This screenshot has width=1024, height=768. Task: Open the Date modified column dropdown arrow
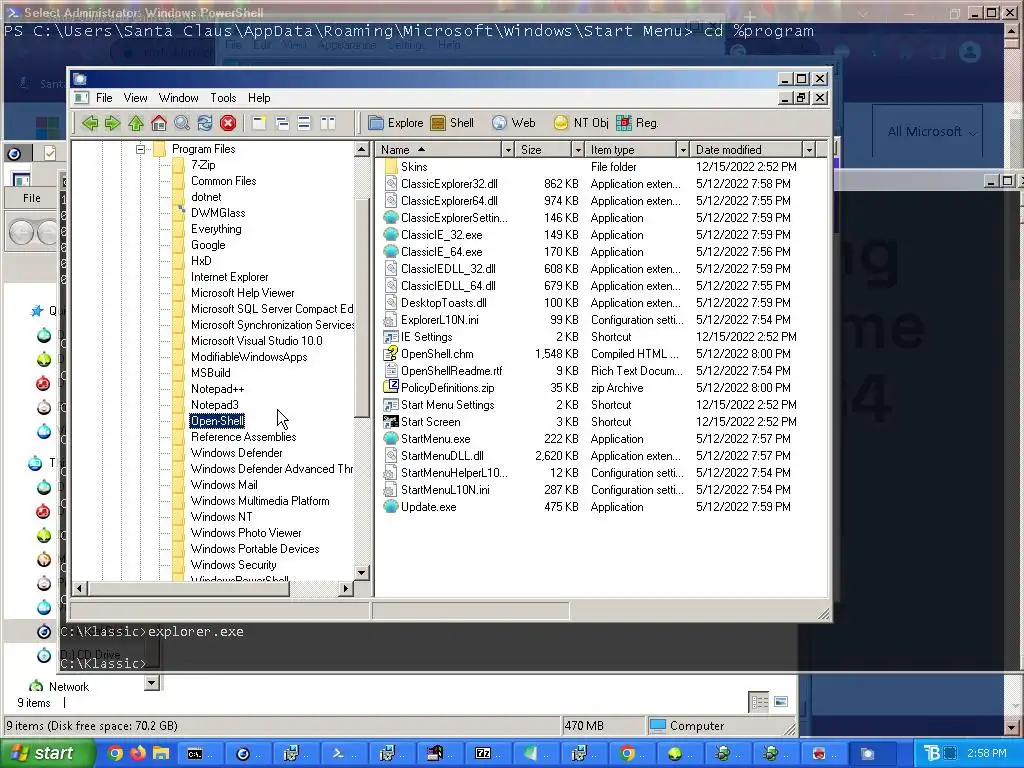tap(809, 150)
